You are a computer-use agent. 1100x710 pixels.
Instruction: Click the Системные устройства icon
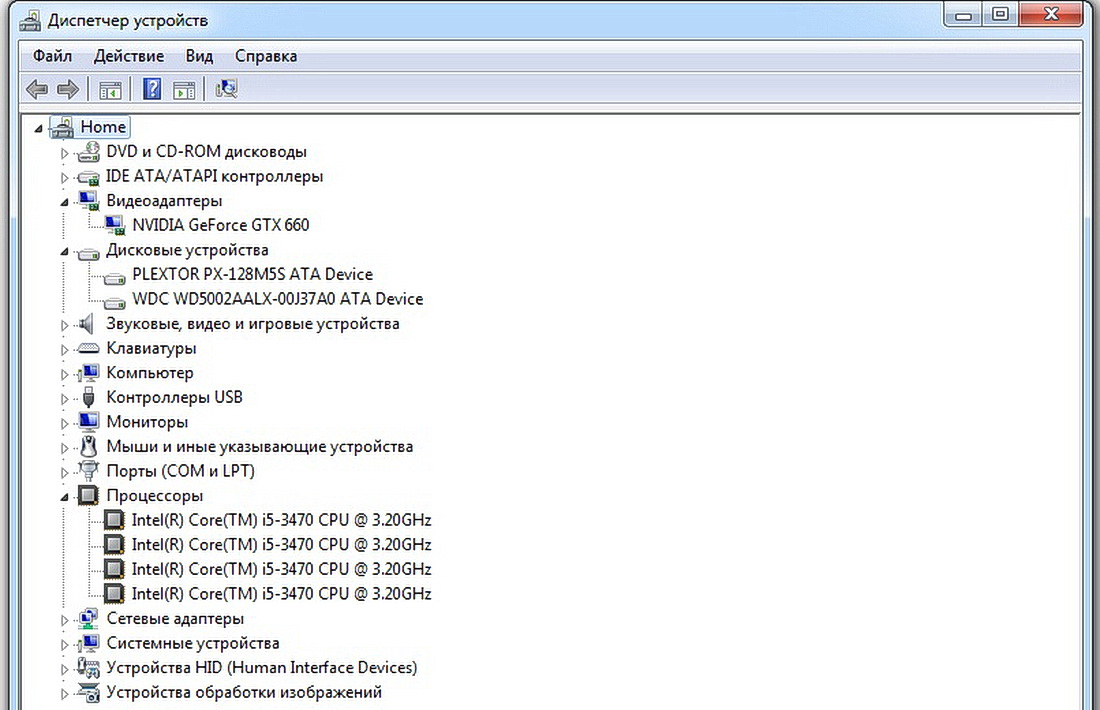click(x=88, y=643)
